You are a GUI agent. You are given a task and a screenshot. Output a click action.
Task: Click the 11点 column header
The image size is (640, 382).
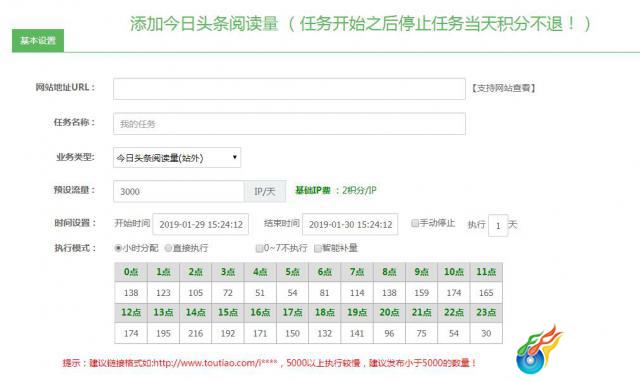[x=486, y=272]
